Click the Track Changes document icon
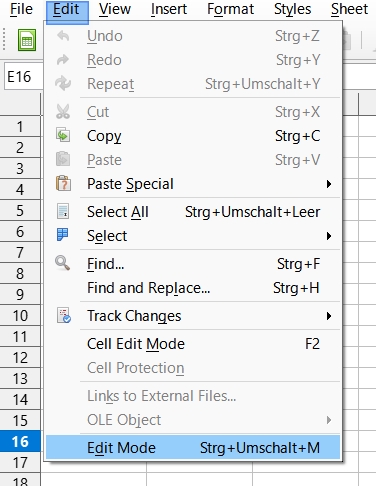 point(64,316)
